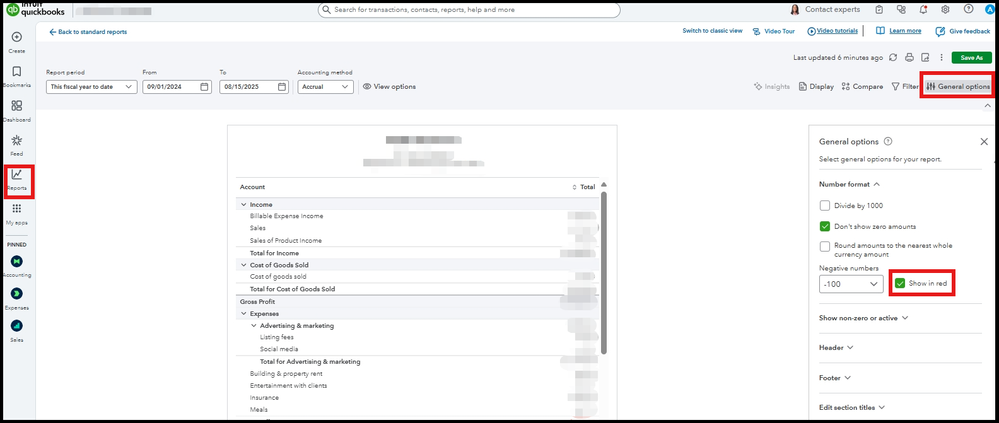999x423 pixels.
Task: Click View options eye toggle
Action: (389, 87)
